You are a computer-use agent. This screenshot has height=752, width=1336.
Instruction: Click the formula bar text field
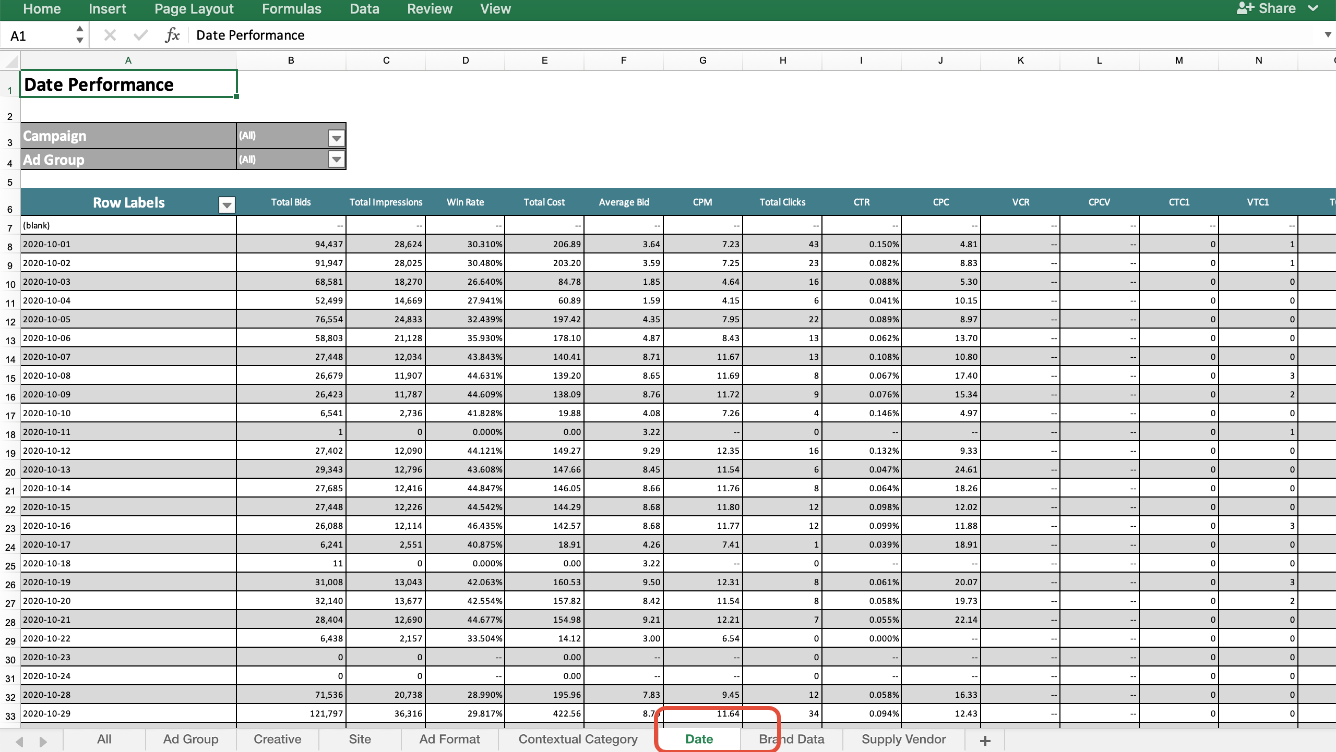tap(750, 35)
